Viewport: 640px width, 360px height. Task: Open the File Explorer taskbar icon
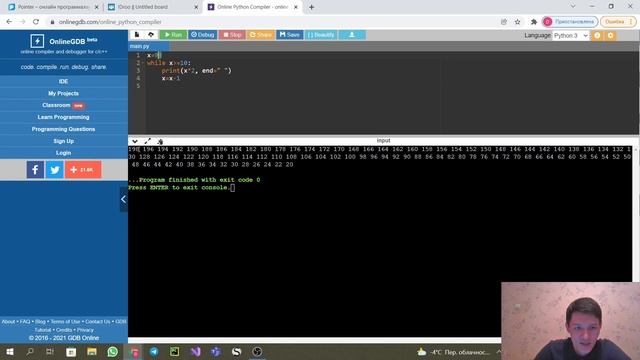91,351
